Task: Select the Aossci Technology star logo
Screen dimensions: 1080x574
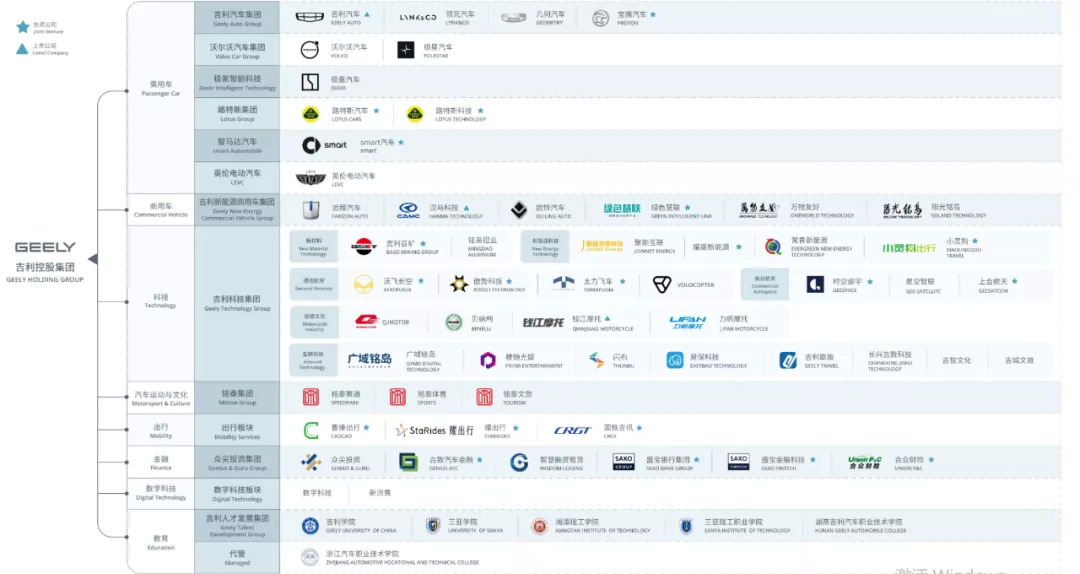Action: 459,284
